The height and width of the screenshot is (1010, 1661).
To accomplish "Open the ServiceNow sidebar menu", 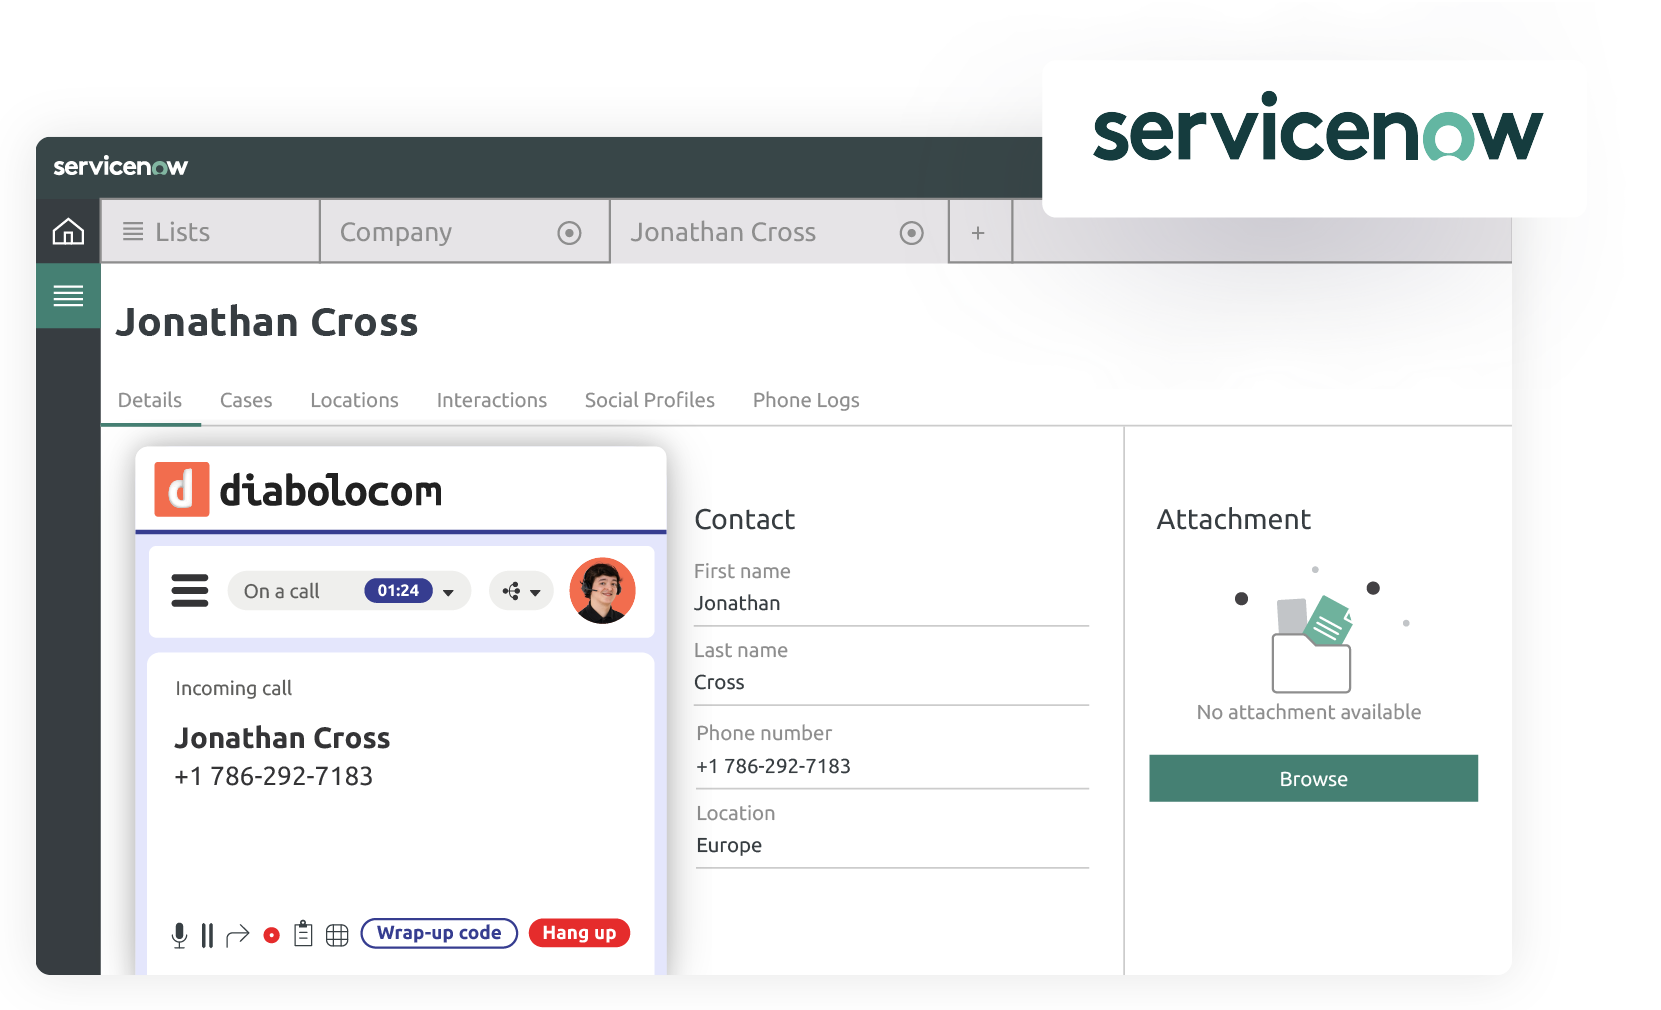I will [67, 296].
